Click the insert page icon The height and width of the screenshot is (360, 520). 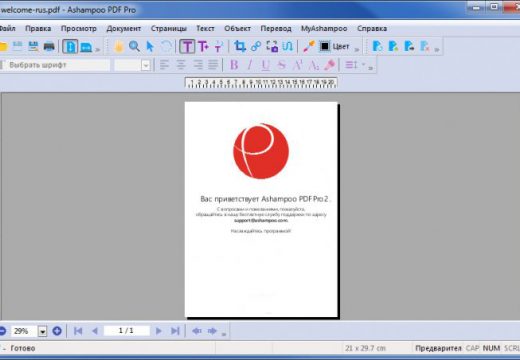coord(393,46)
